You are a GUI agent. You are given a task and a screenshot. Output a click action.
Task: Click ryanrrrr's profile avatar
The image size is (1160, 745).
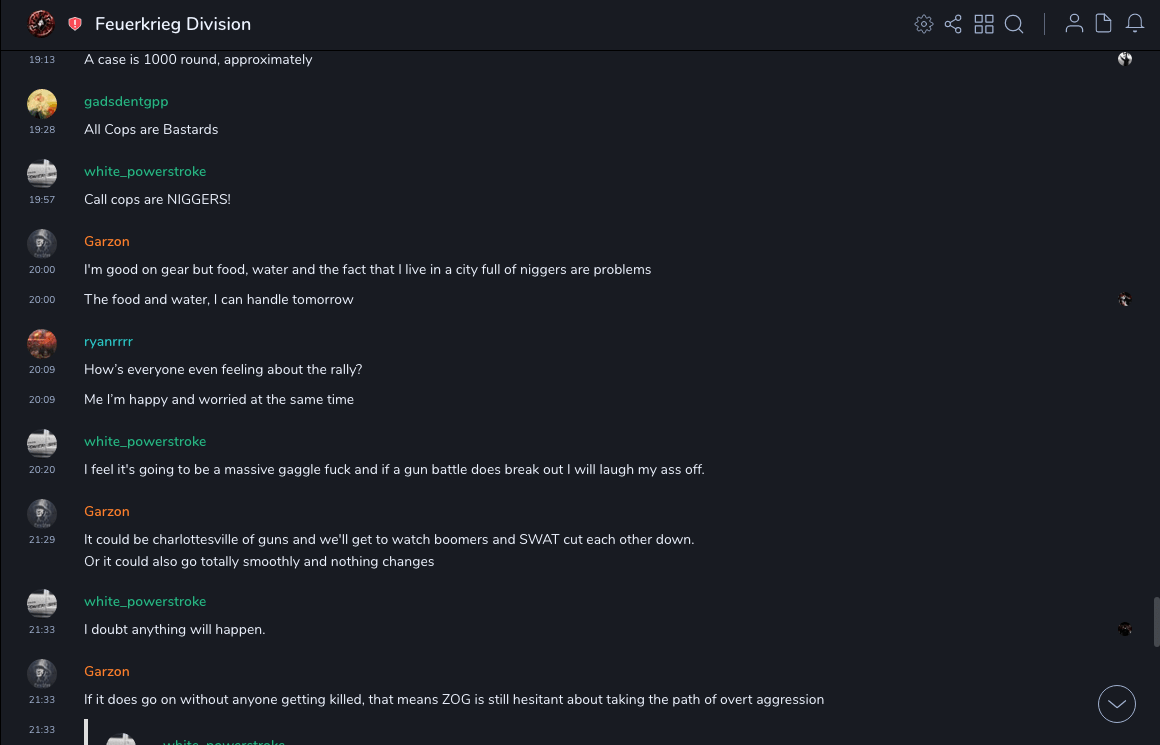[42, 344]
